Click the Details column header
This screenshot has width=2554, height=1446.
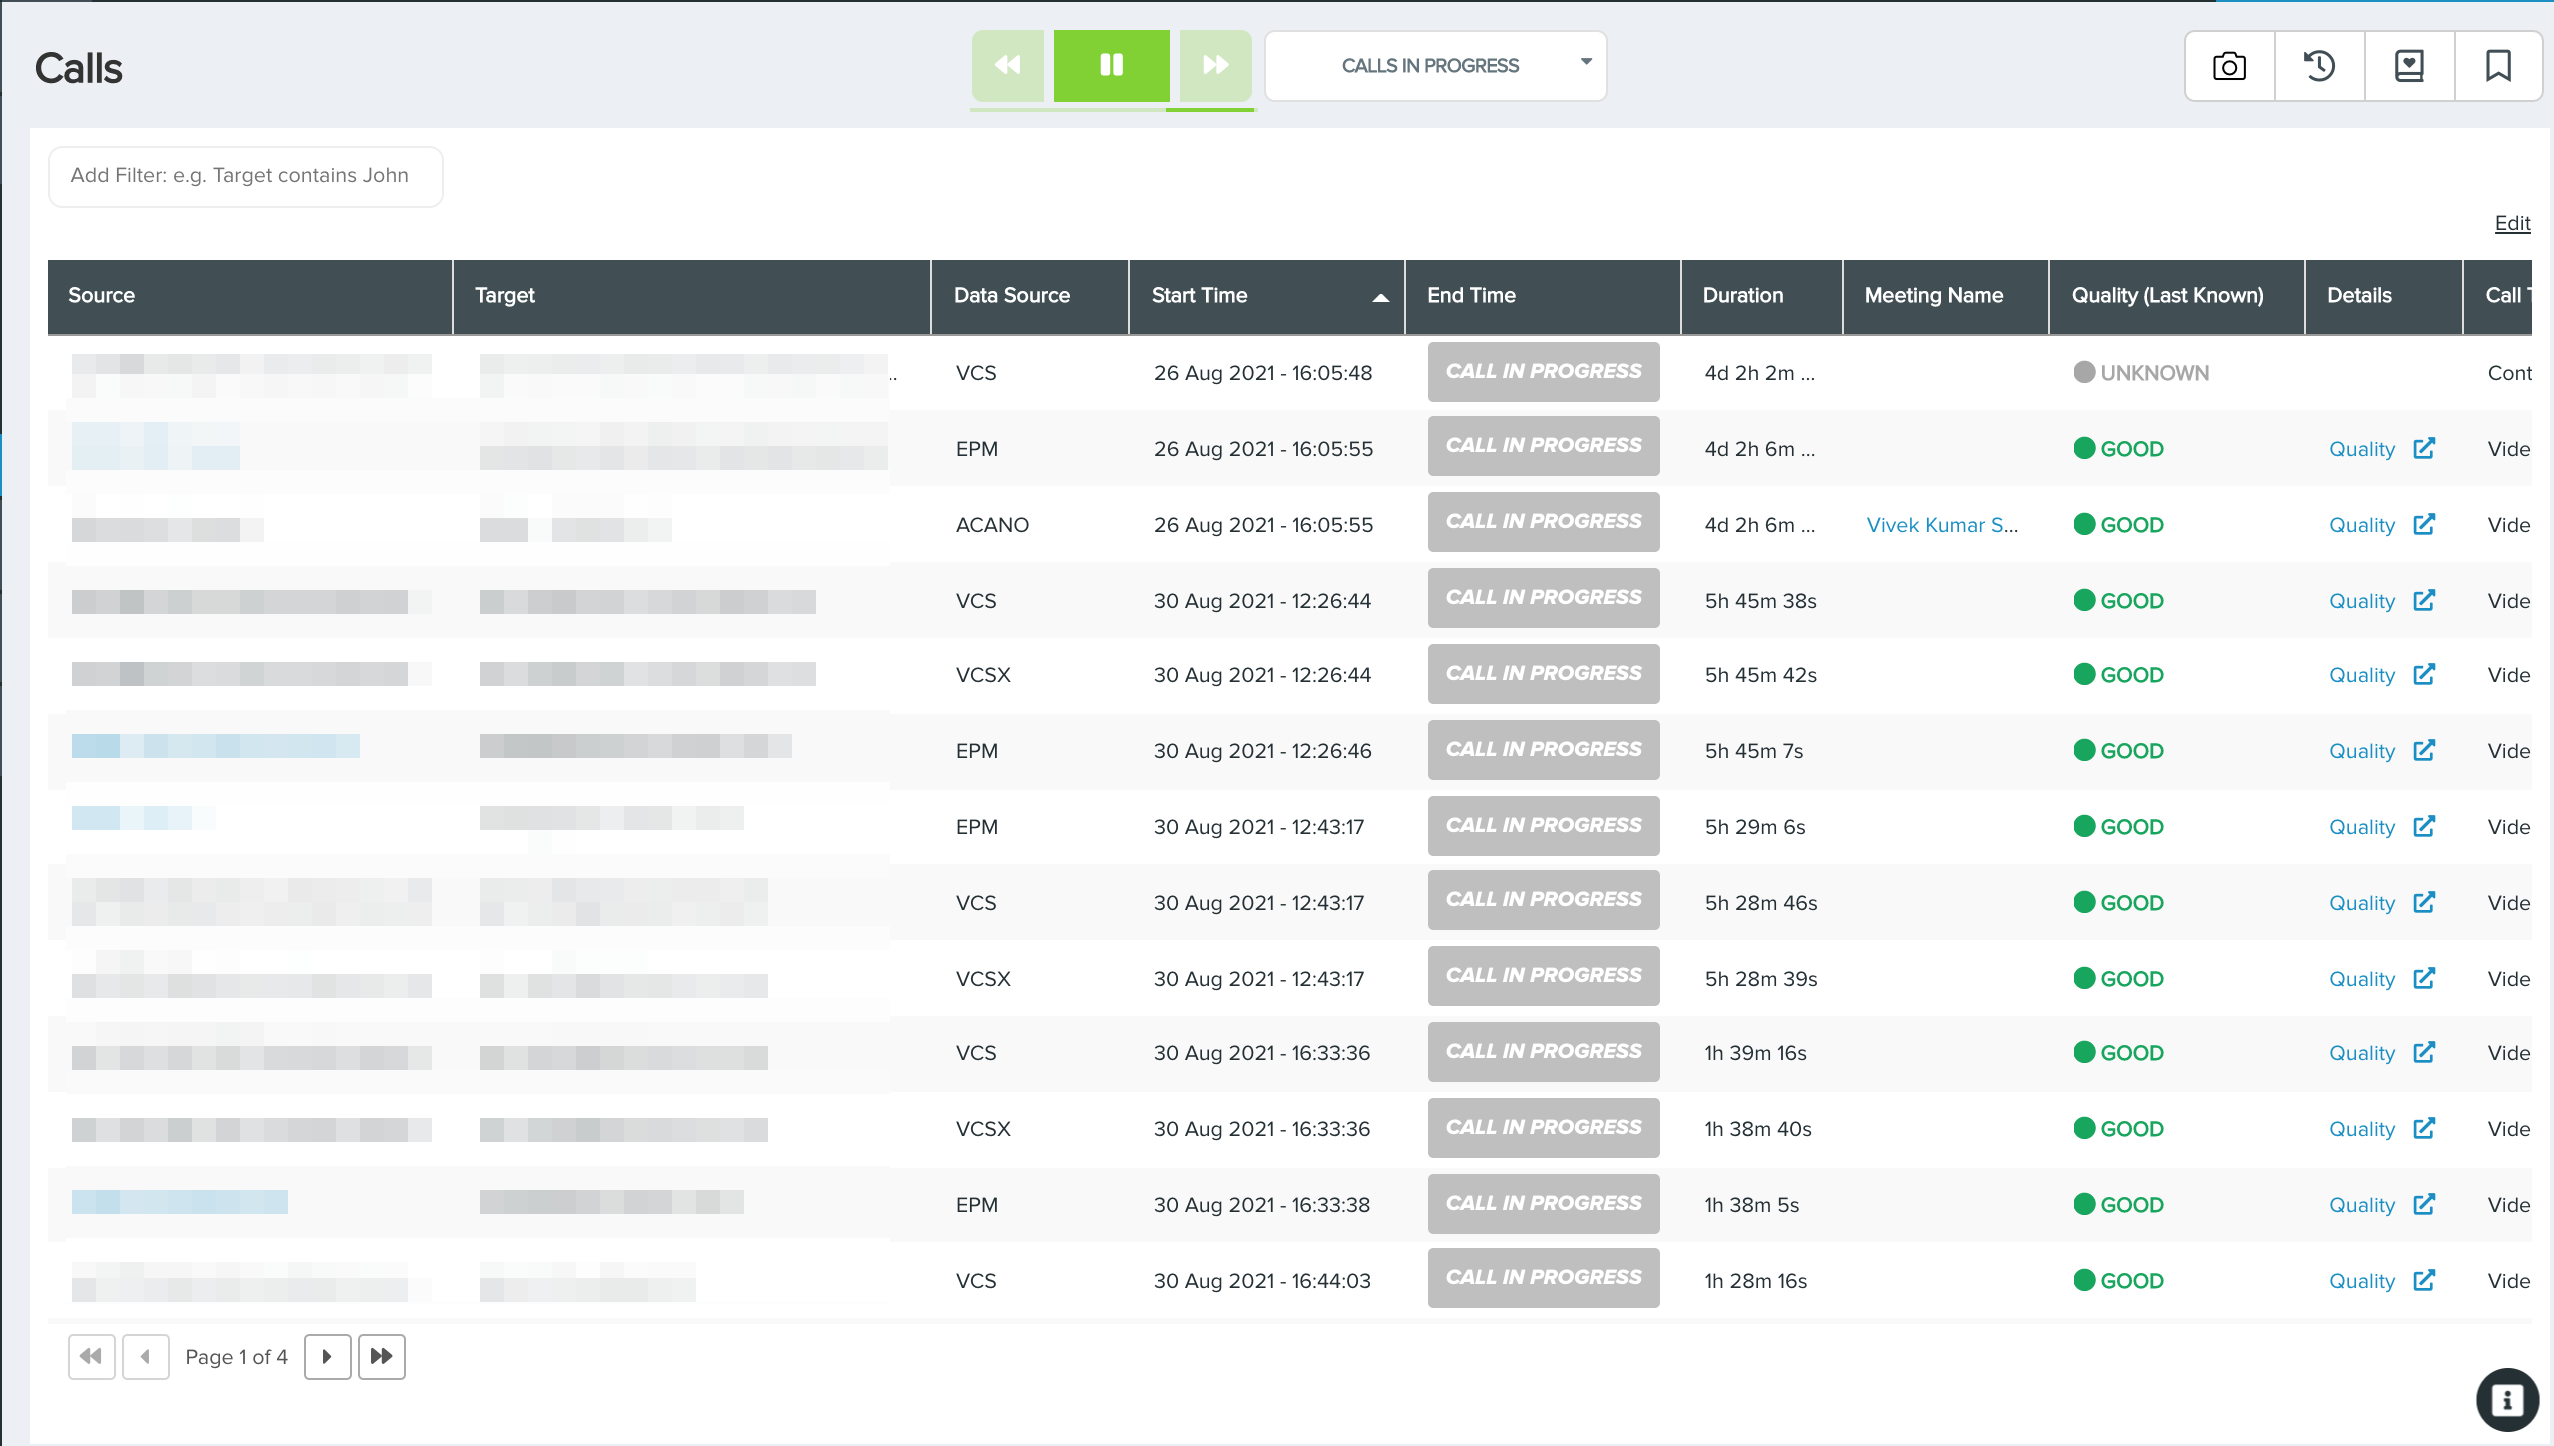point(2383,296)
